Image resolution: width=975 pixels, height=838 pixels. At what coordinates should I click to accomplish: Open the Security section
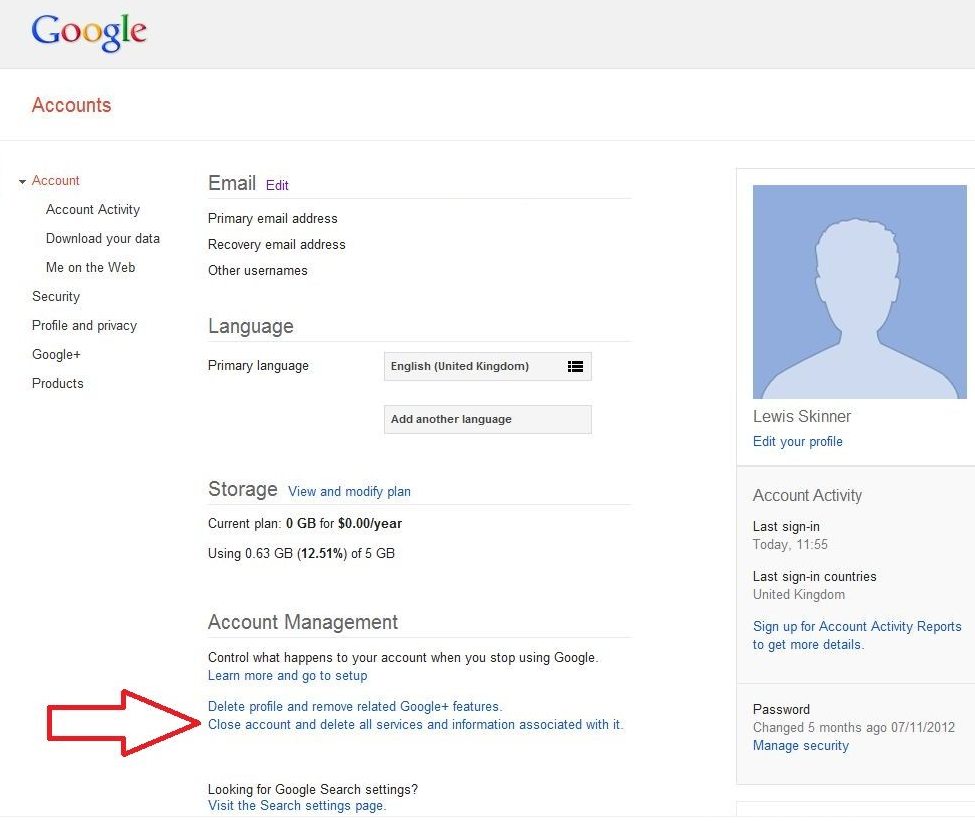click(x=56, y=297)
